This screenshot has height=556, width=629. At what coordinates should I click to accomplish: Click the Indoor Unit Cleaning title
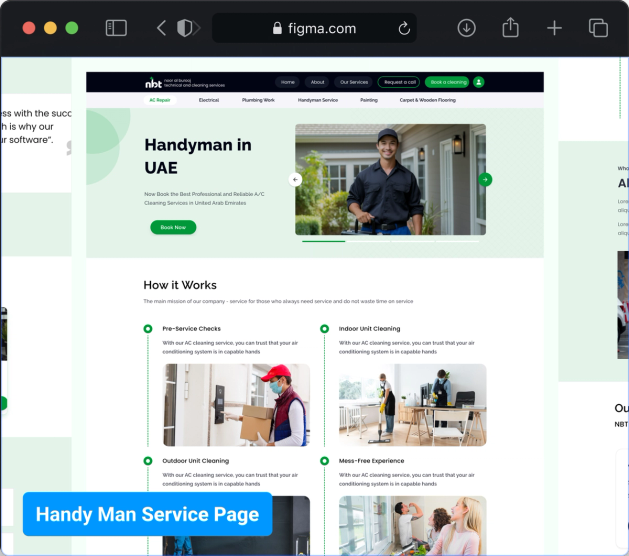[x=369, y=329]
